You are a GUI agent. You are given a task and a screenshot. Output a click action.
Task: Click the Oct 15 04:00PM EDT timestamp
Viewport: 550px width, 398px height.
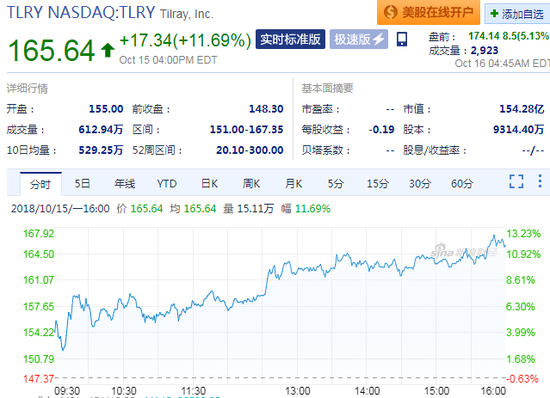click(168, 60)
